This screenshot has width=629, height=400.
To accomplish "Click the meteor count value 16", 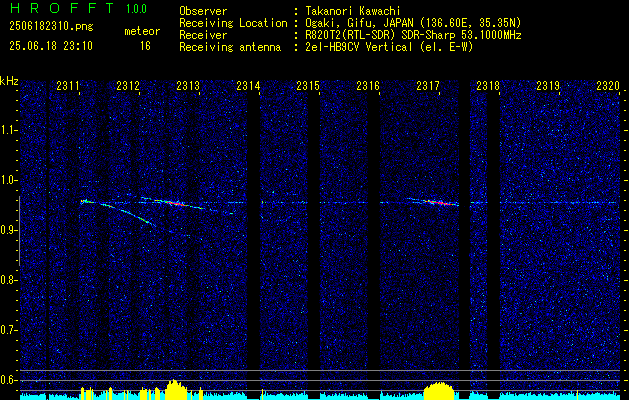I will tap(145, 46).
